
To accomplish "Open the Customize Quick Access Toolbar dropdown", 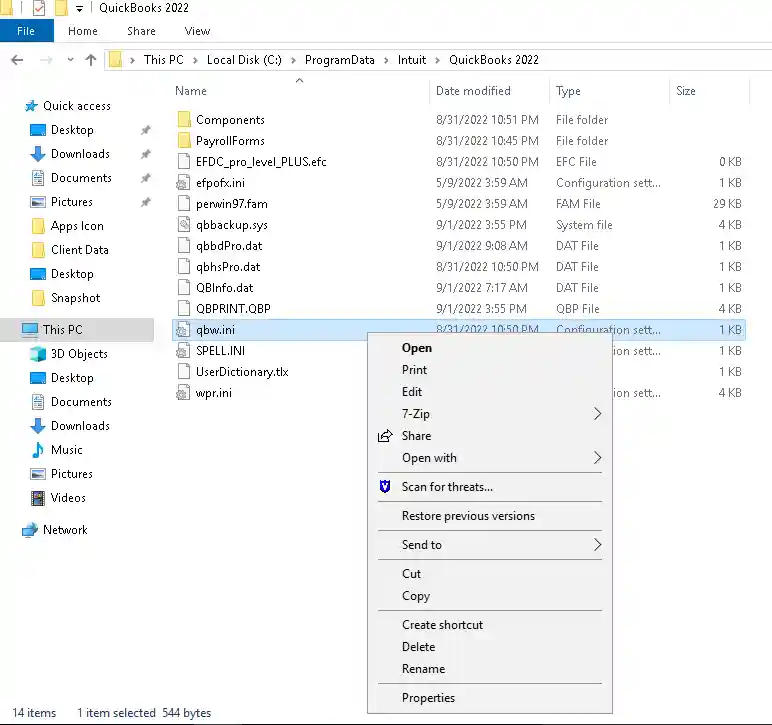I will pyautogui.click(x=79, y=8).
